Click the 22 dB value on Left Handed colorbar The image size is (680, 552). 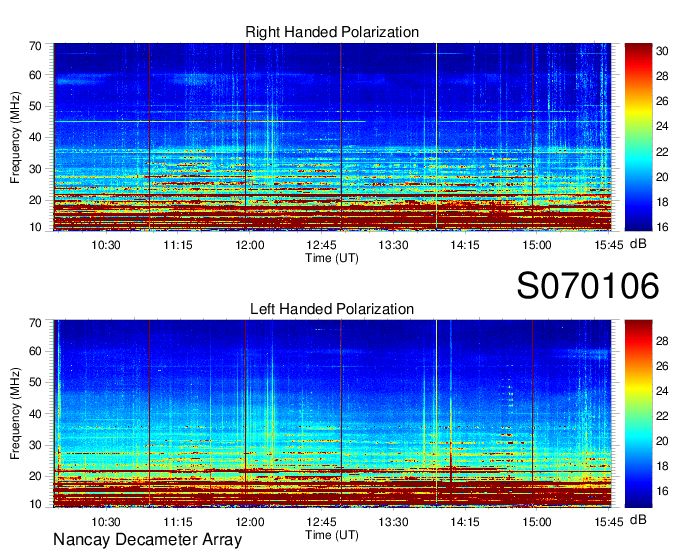click(x=662, y=416)
